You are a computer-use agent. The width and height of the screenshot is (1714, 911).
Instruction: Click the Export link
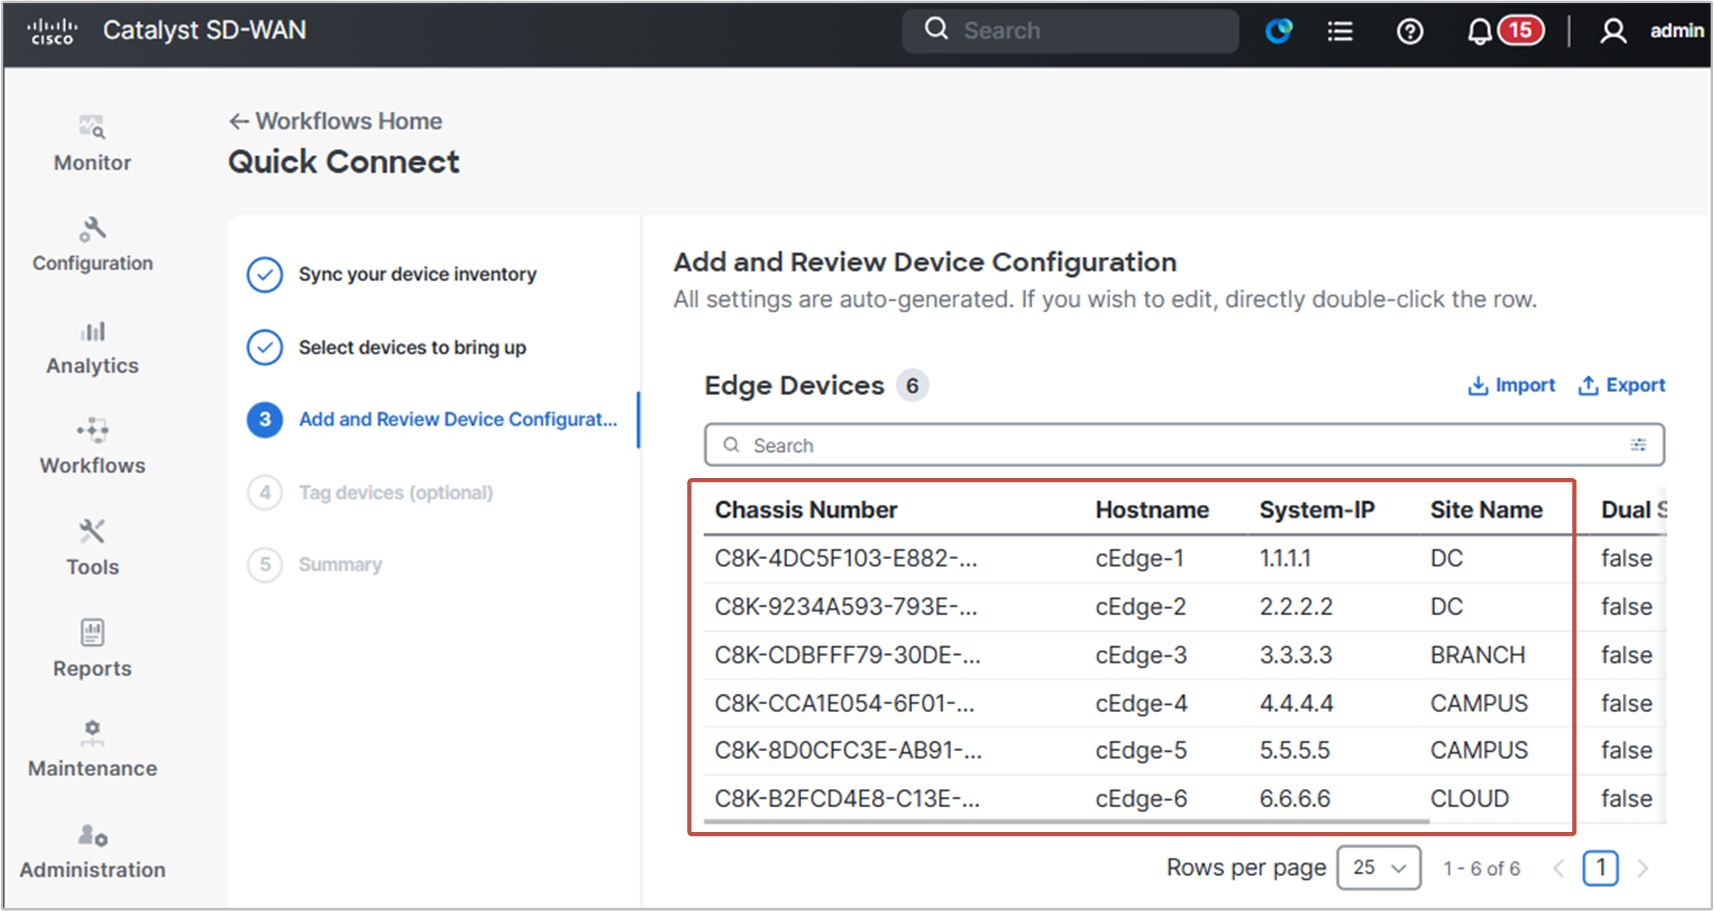point(1621,385)
